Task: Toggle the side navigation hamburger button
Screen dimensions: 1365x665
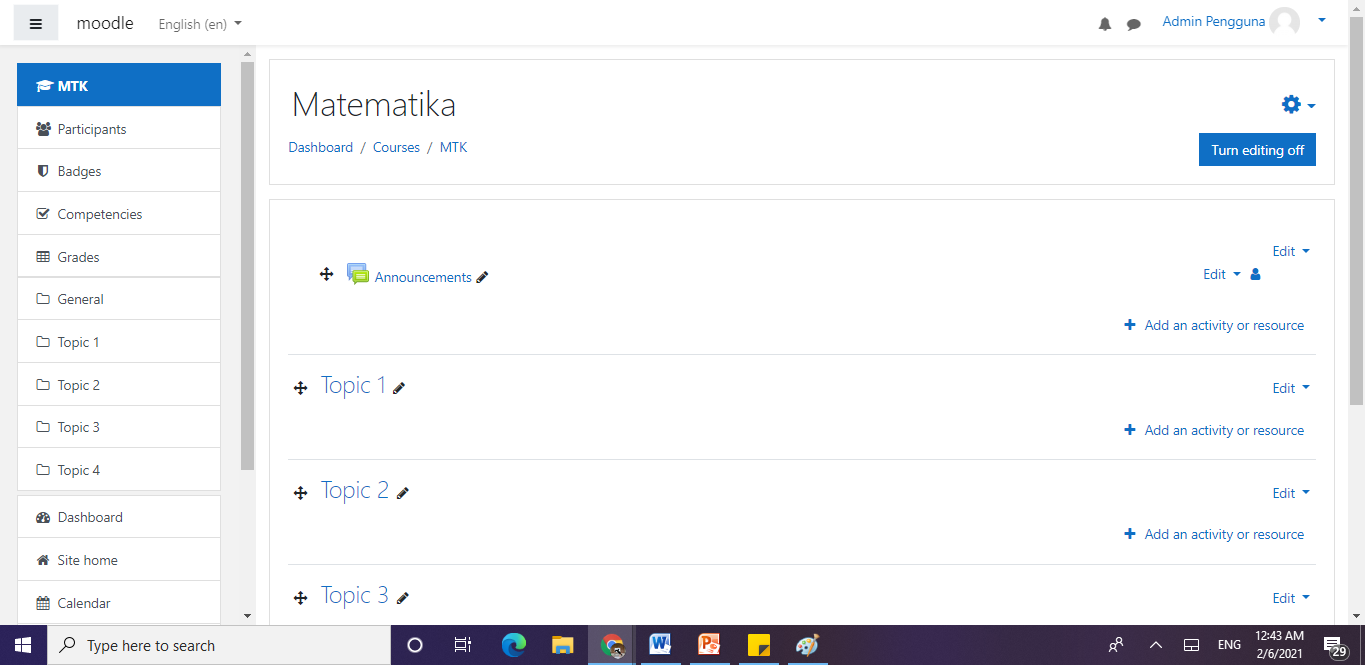Action: [36, 24]
